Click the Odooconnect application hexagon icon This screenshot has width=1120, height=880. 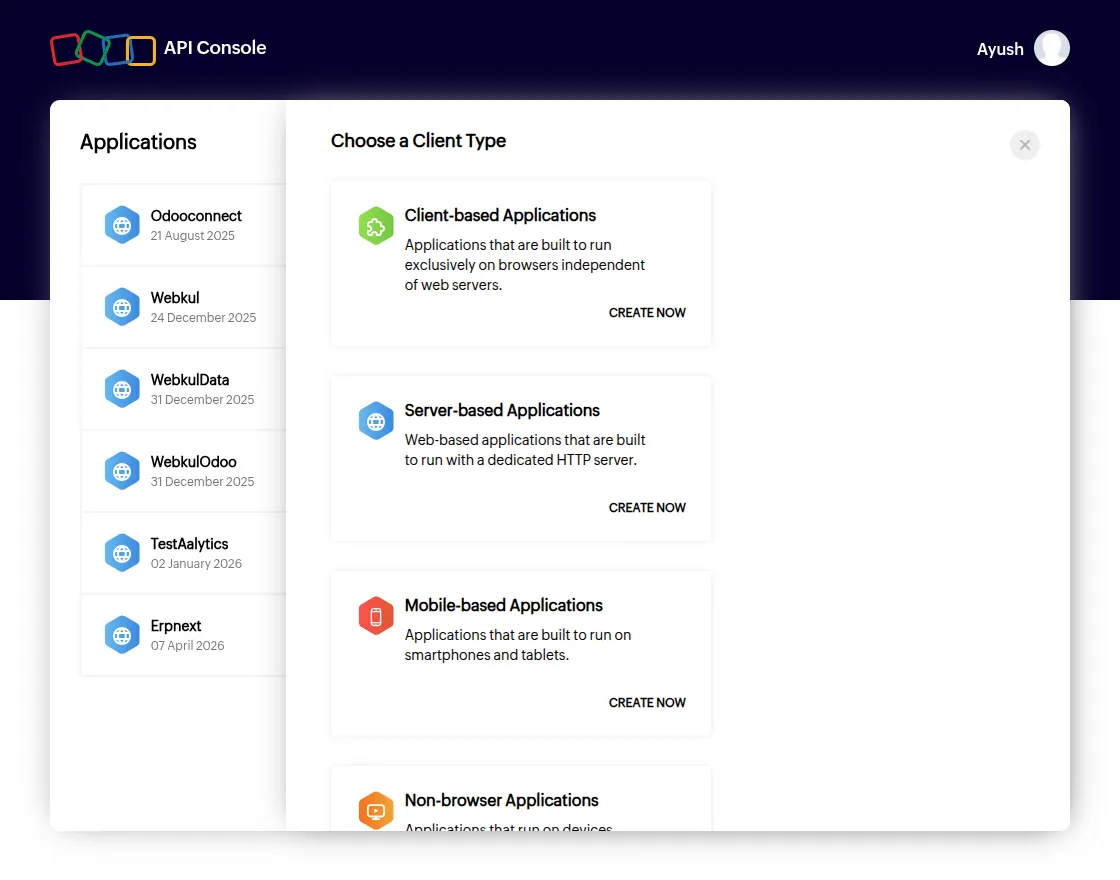coord(122,225)
